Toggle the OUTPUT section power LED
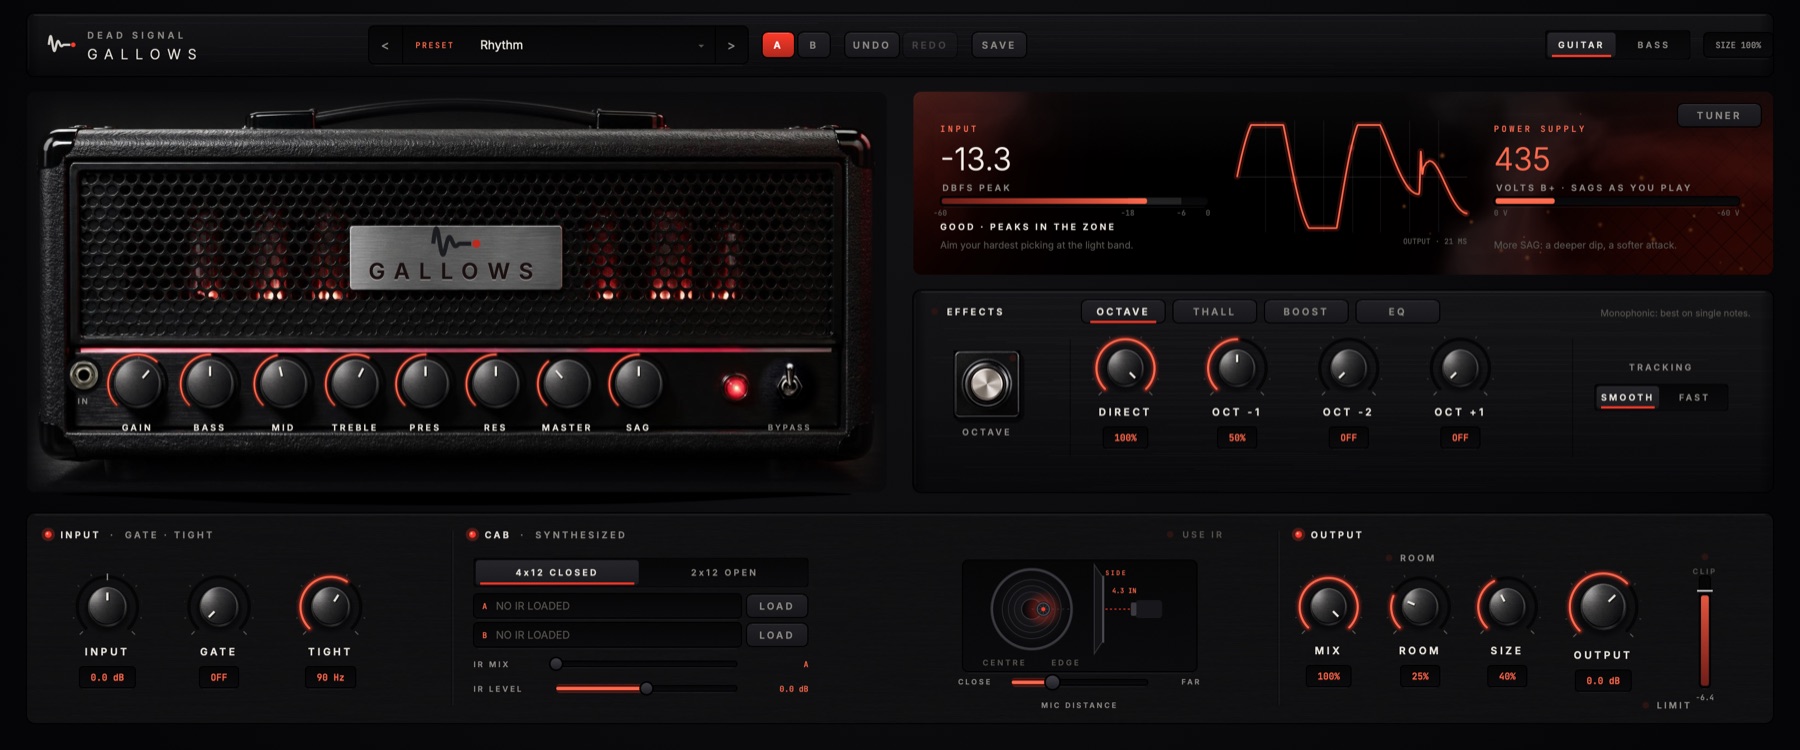Image resolution: width=1800 pixels, height=750 pixels. pos(1298,534)
